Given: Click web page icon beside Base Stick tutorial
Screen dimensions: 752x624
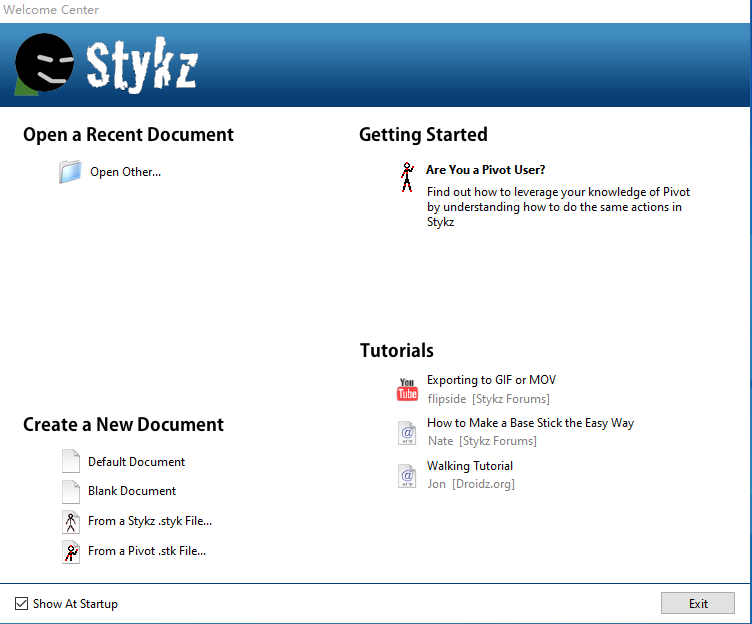Looking at the screenshot, I should pos(407,433).
